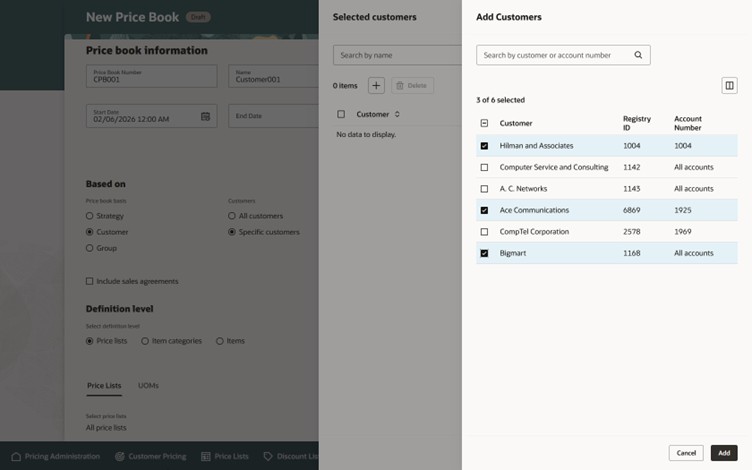
Task: Click the Account Number column header
Action: point(688,123)
